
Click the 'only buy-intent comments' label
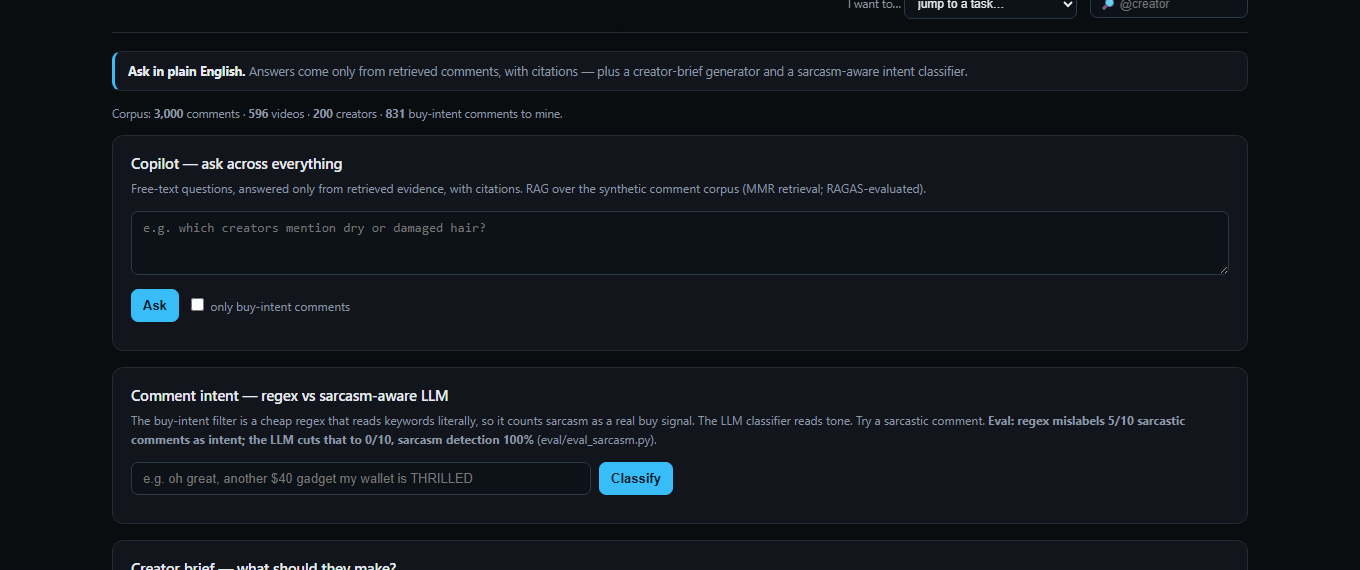280,307
